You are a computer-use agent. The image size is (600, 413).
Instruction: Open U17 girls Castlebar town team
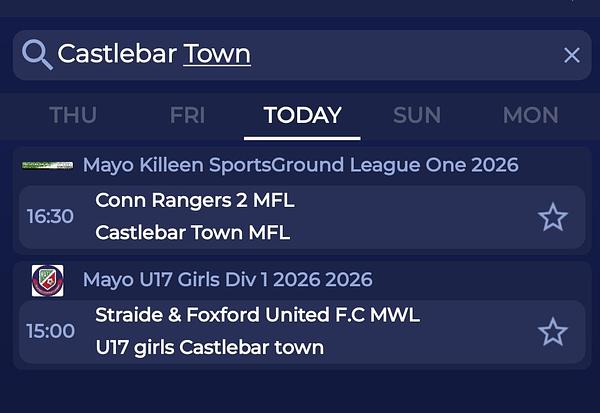tap(209, 348)
